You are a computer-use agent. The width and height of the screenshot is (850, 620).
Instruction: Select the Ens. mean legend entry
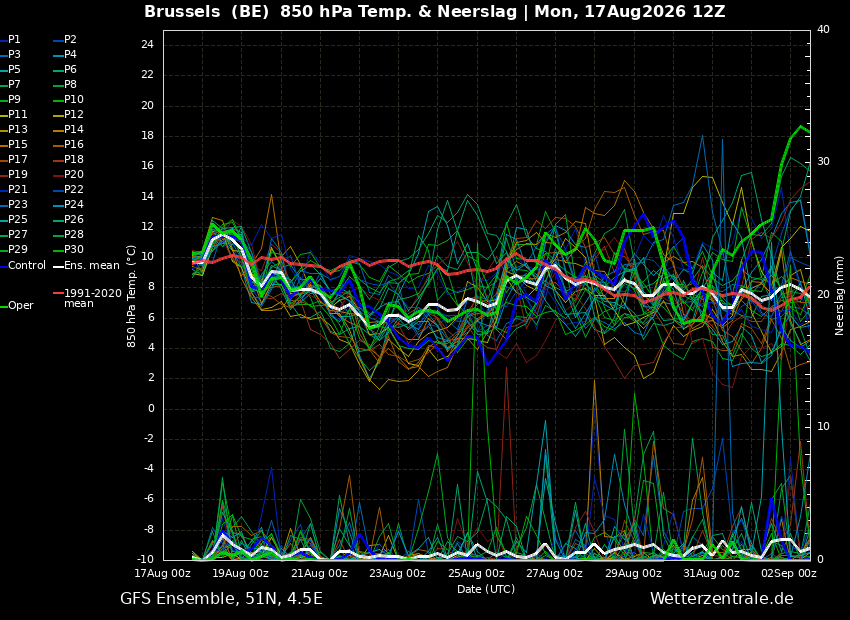[x=86, y=266]
